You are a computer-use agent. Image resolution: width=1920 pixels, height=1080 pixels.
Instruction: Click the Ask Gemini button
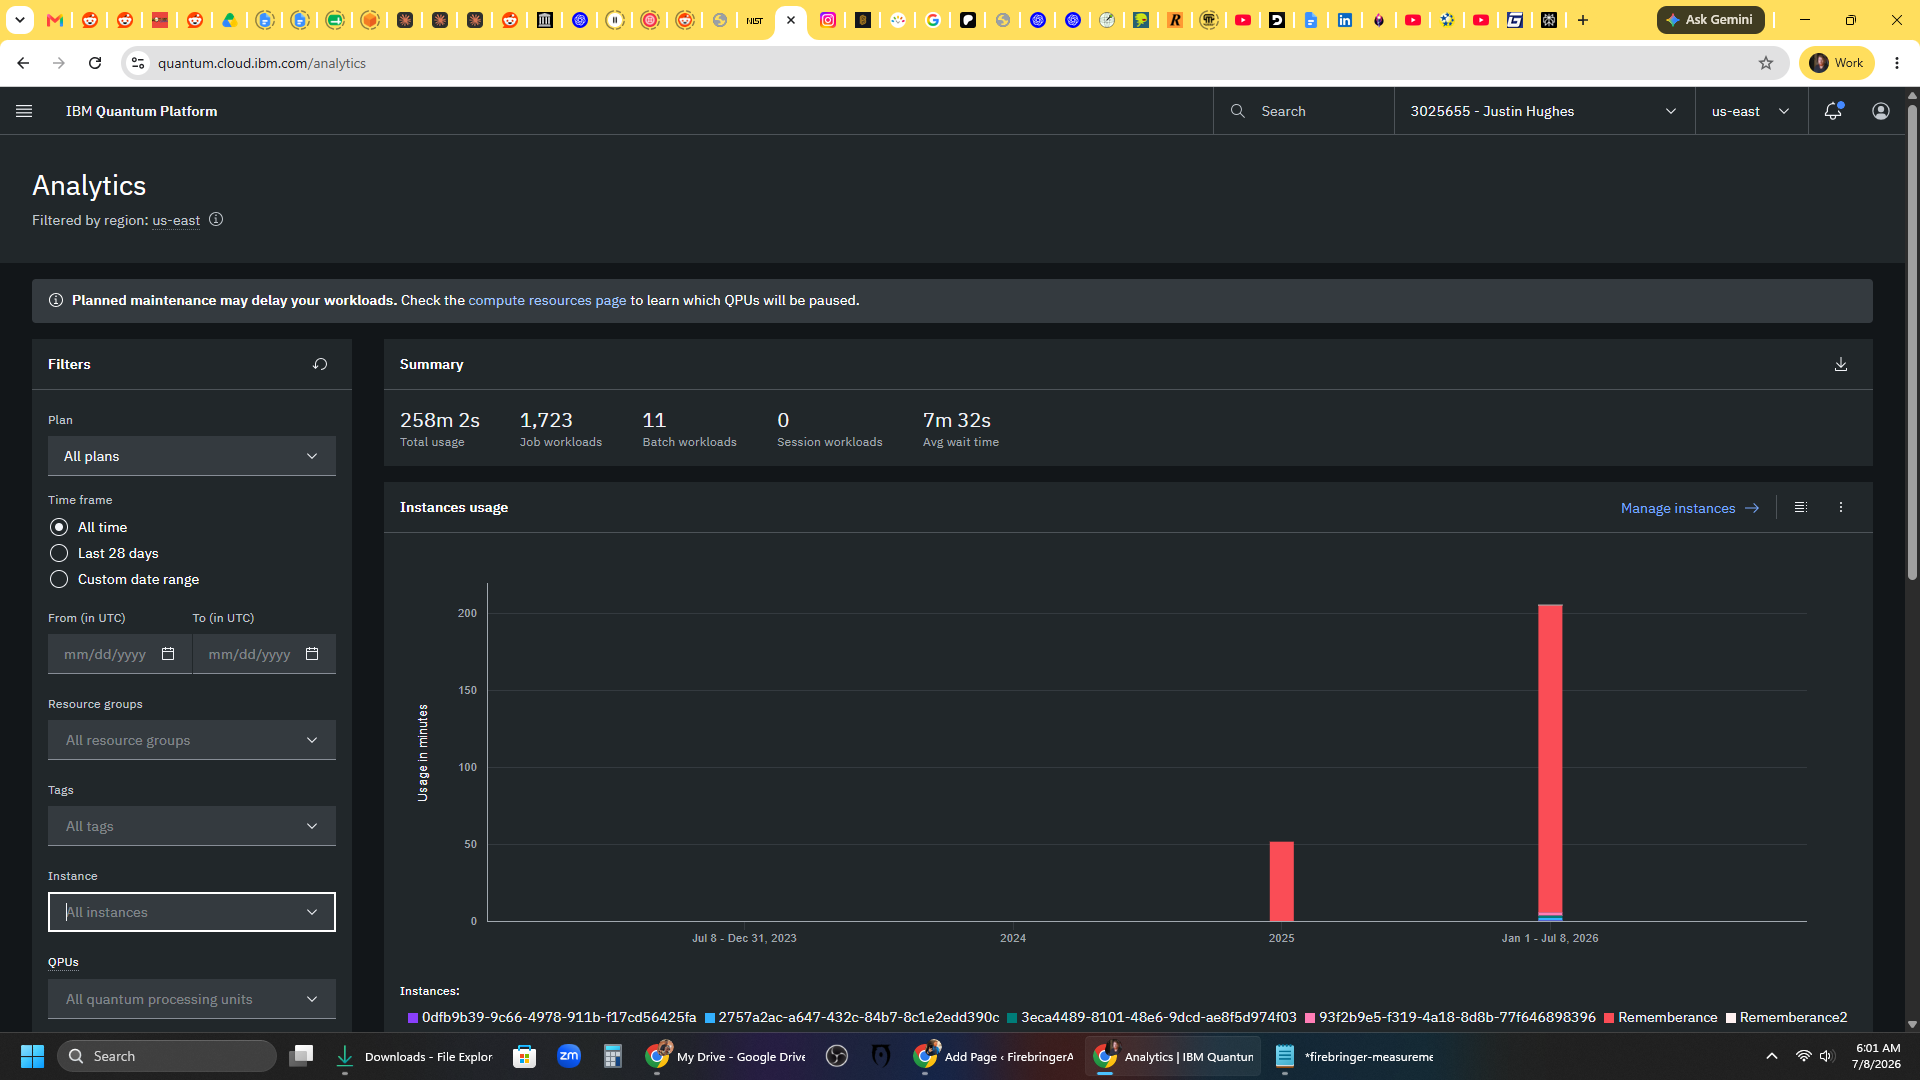(1710, 20)
